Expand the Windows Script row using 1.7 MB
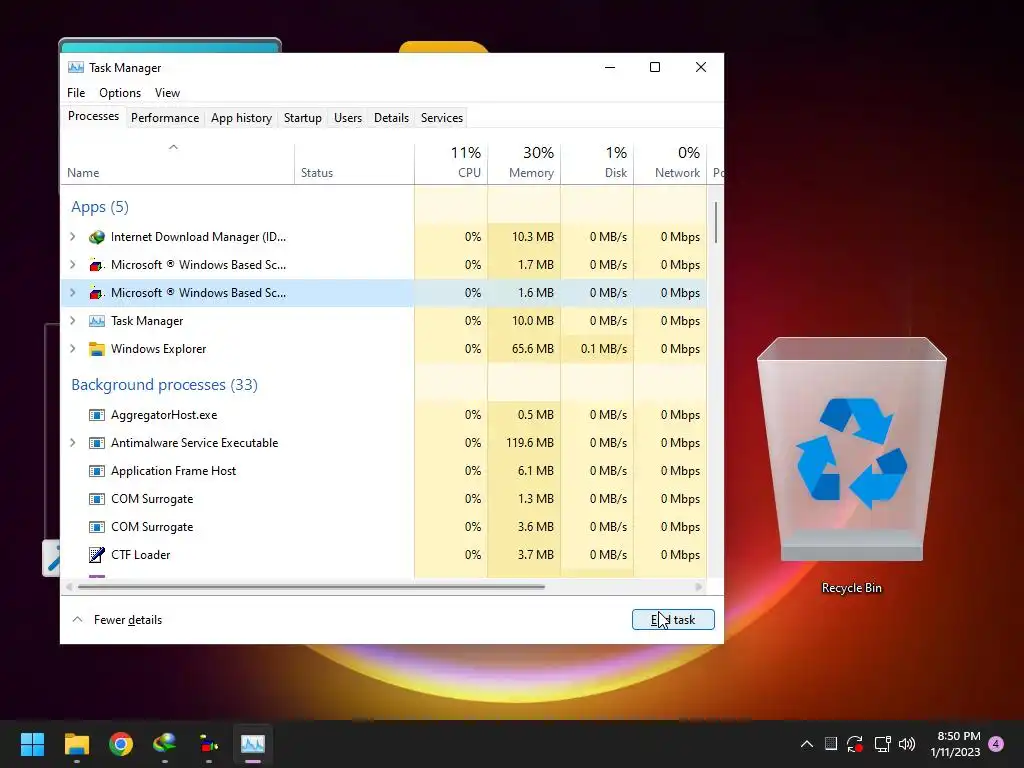Screen dimensions: 1024x768 click(x=73, y=264)
